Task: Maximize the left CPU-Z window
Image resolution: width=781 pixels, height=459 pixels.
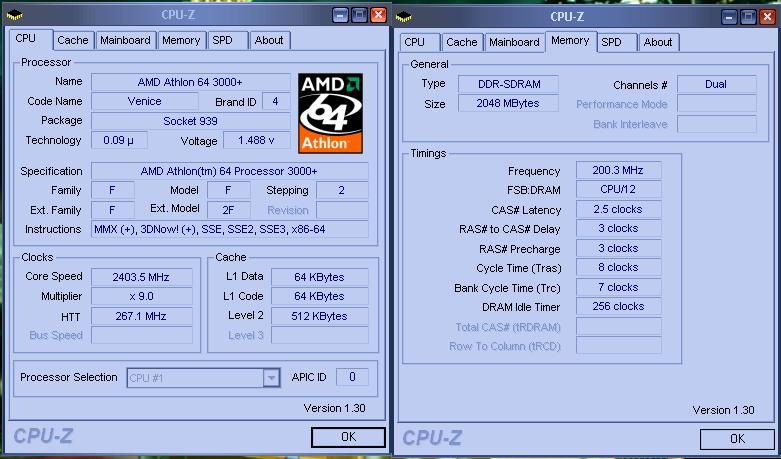Action: pyautogui.click(x=359, y=15)
